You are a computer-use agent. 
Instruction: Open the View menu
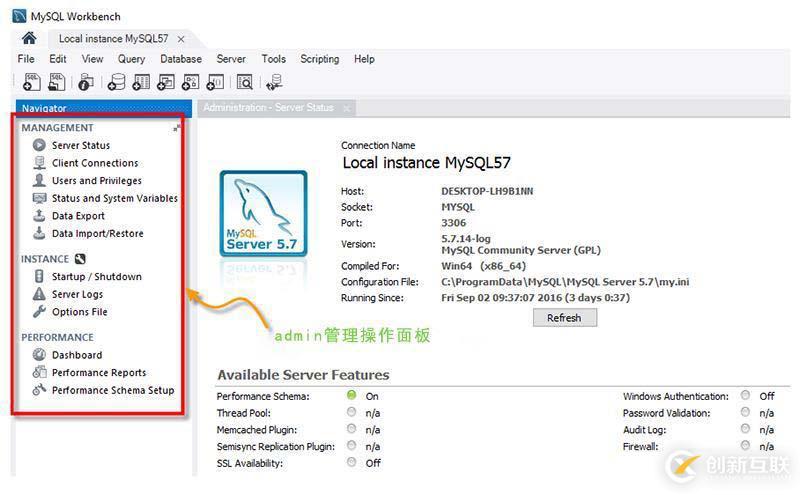(x=92, y=59)
